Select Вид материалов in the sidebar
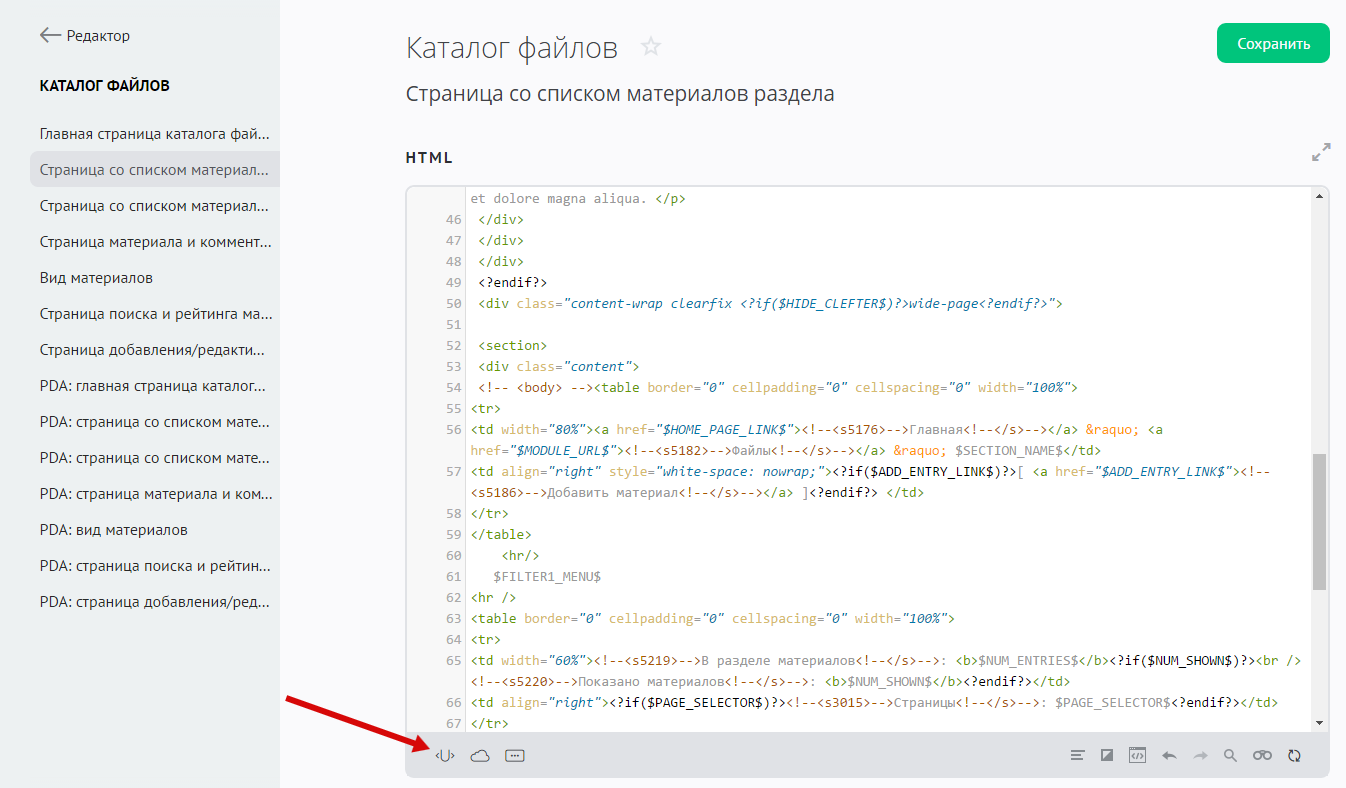 point(96,278)
